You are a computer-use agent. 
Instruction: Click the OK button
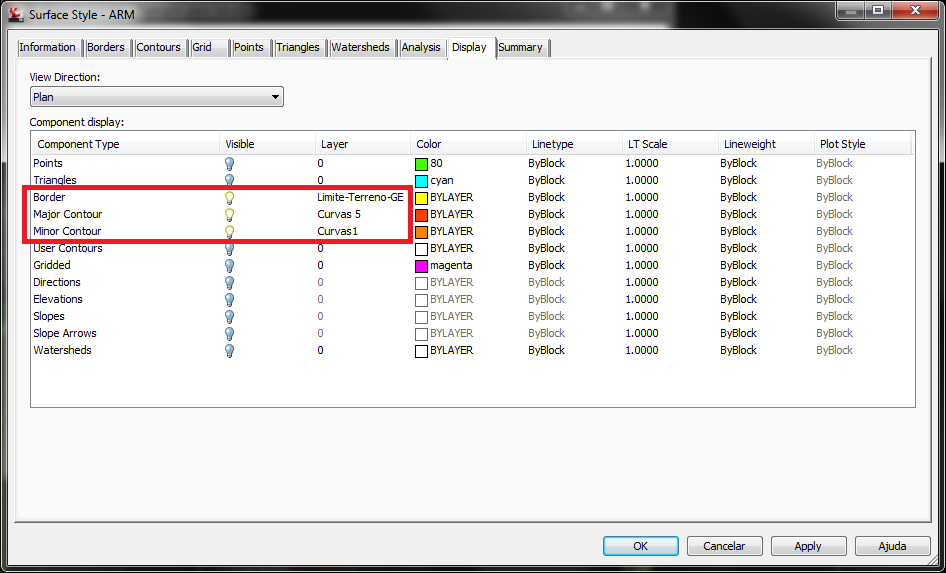tap(641, 546)
